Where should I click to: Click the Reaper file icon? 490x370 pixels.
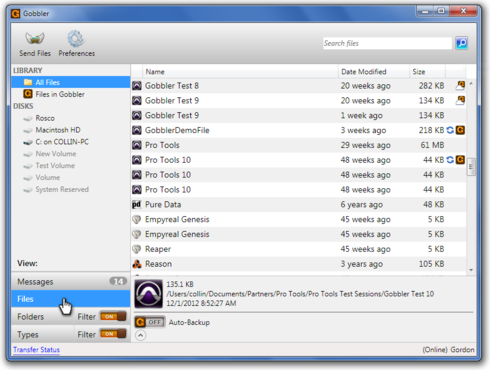coord(137,249)
